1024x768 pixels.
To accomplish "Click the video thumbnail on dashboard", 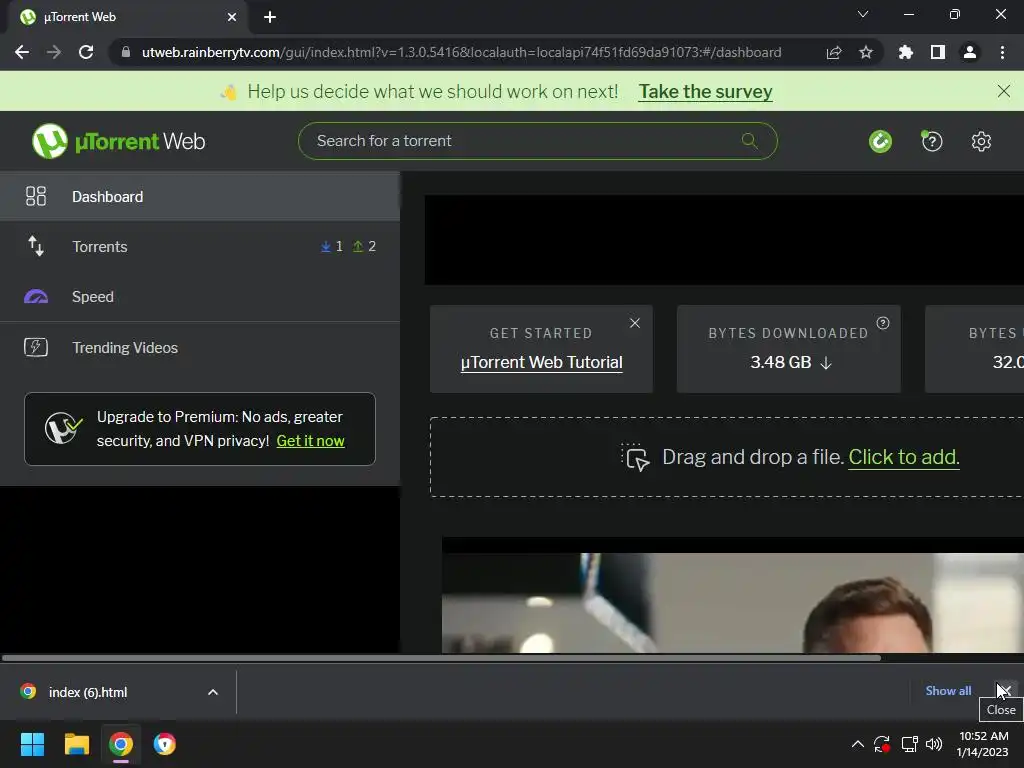I will 733,595.
